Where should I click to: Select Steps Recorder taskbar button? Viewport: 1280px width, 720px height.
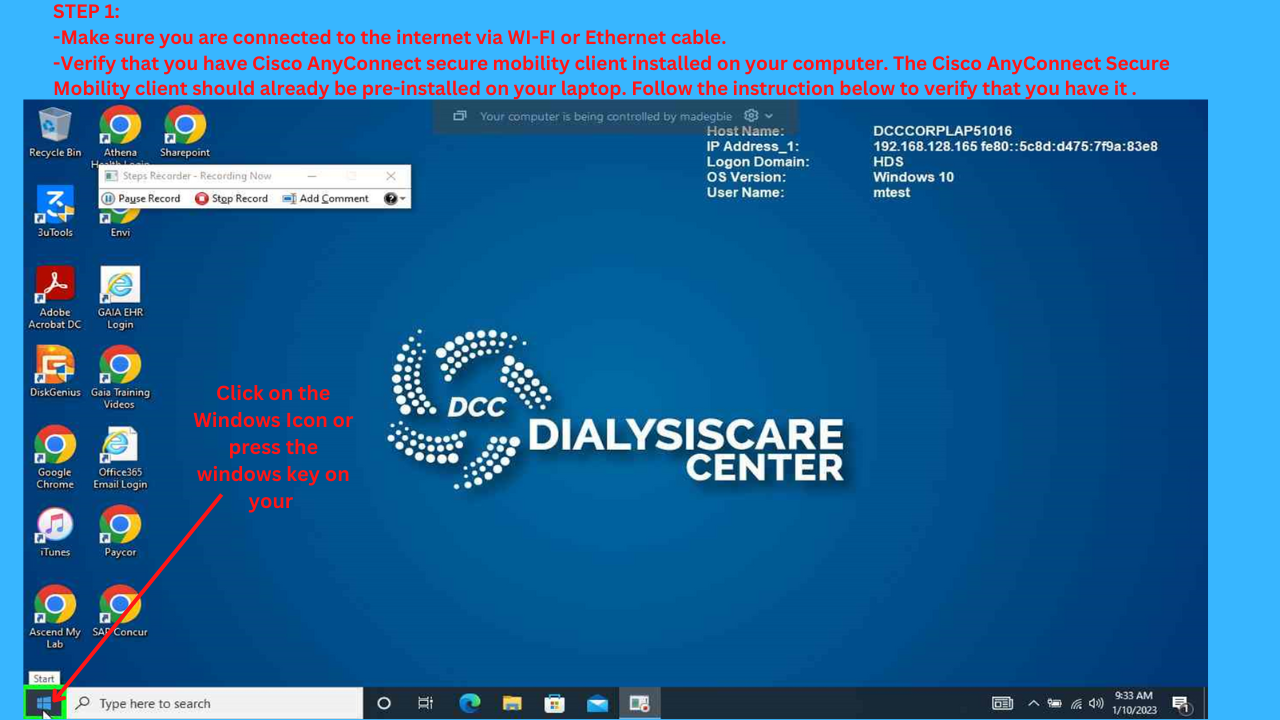click(640, 704)
